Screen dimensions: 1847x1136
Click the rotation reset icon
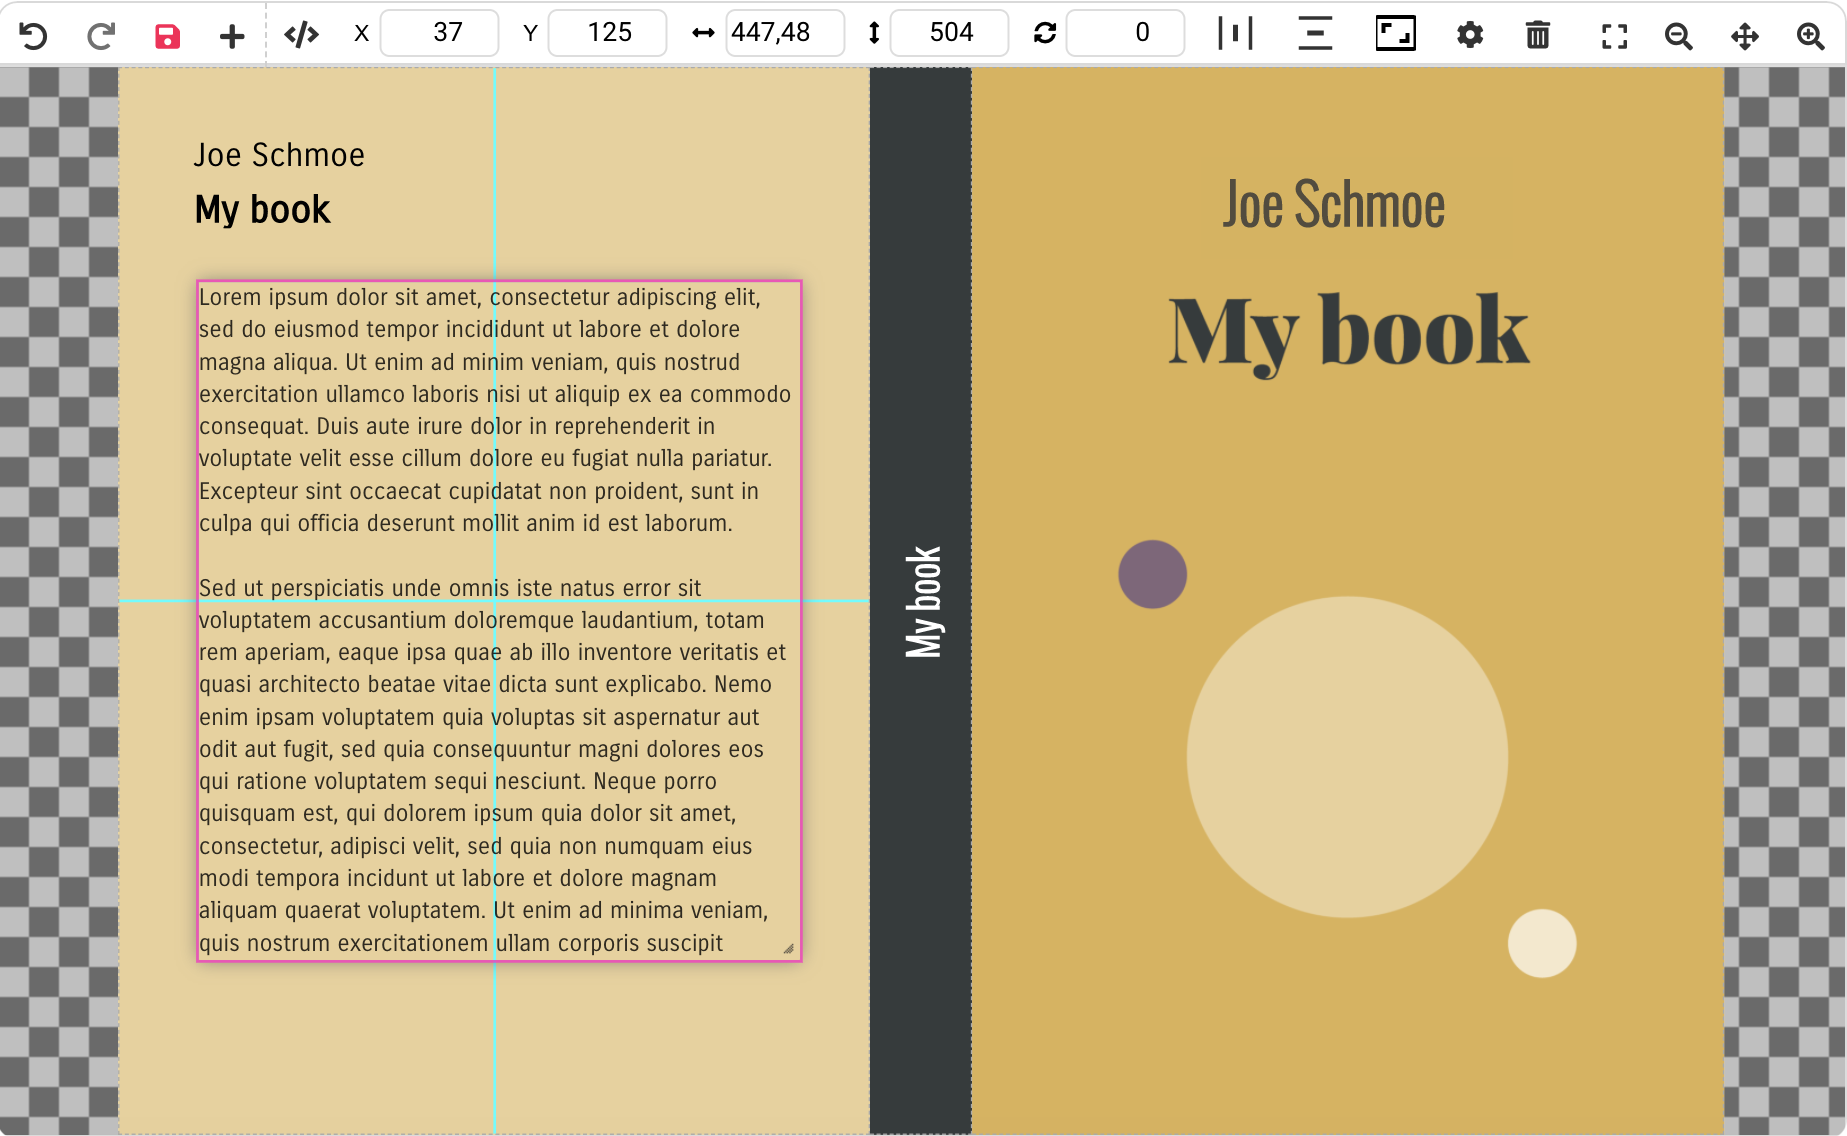1044,33
